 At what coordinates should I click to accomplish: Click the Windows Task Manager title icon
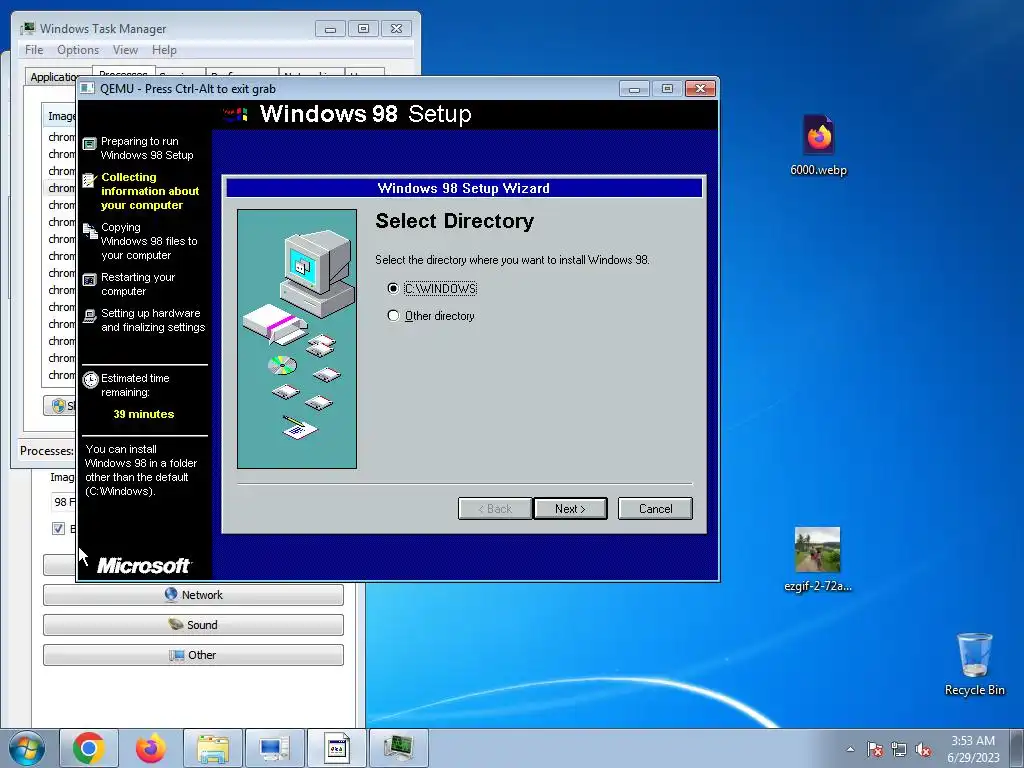click(27, 28)
